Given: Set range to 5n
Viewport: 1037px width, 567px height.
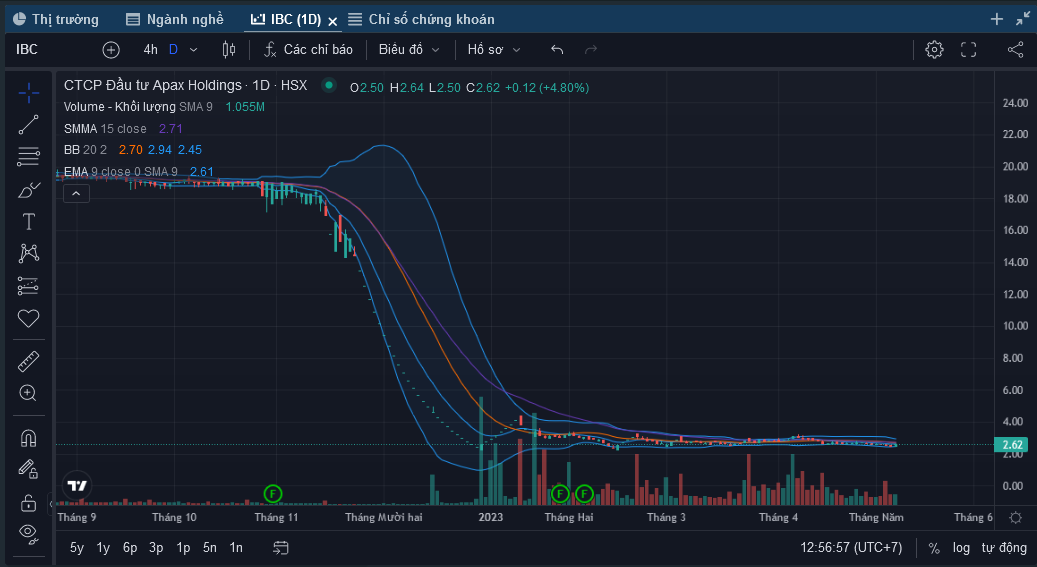Looking at the screenshot, I should pos(210,548).
